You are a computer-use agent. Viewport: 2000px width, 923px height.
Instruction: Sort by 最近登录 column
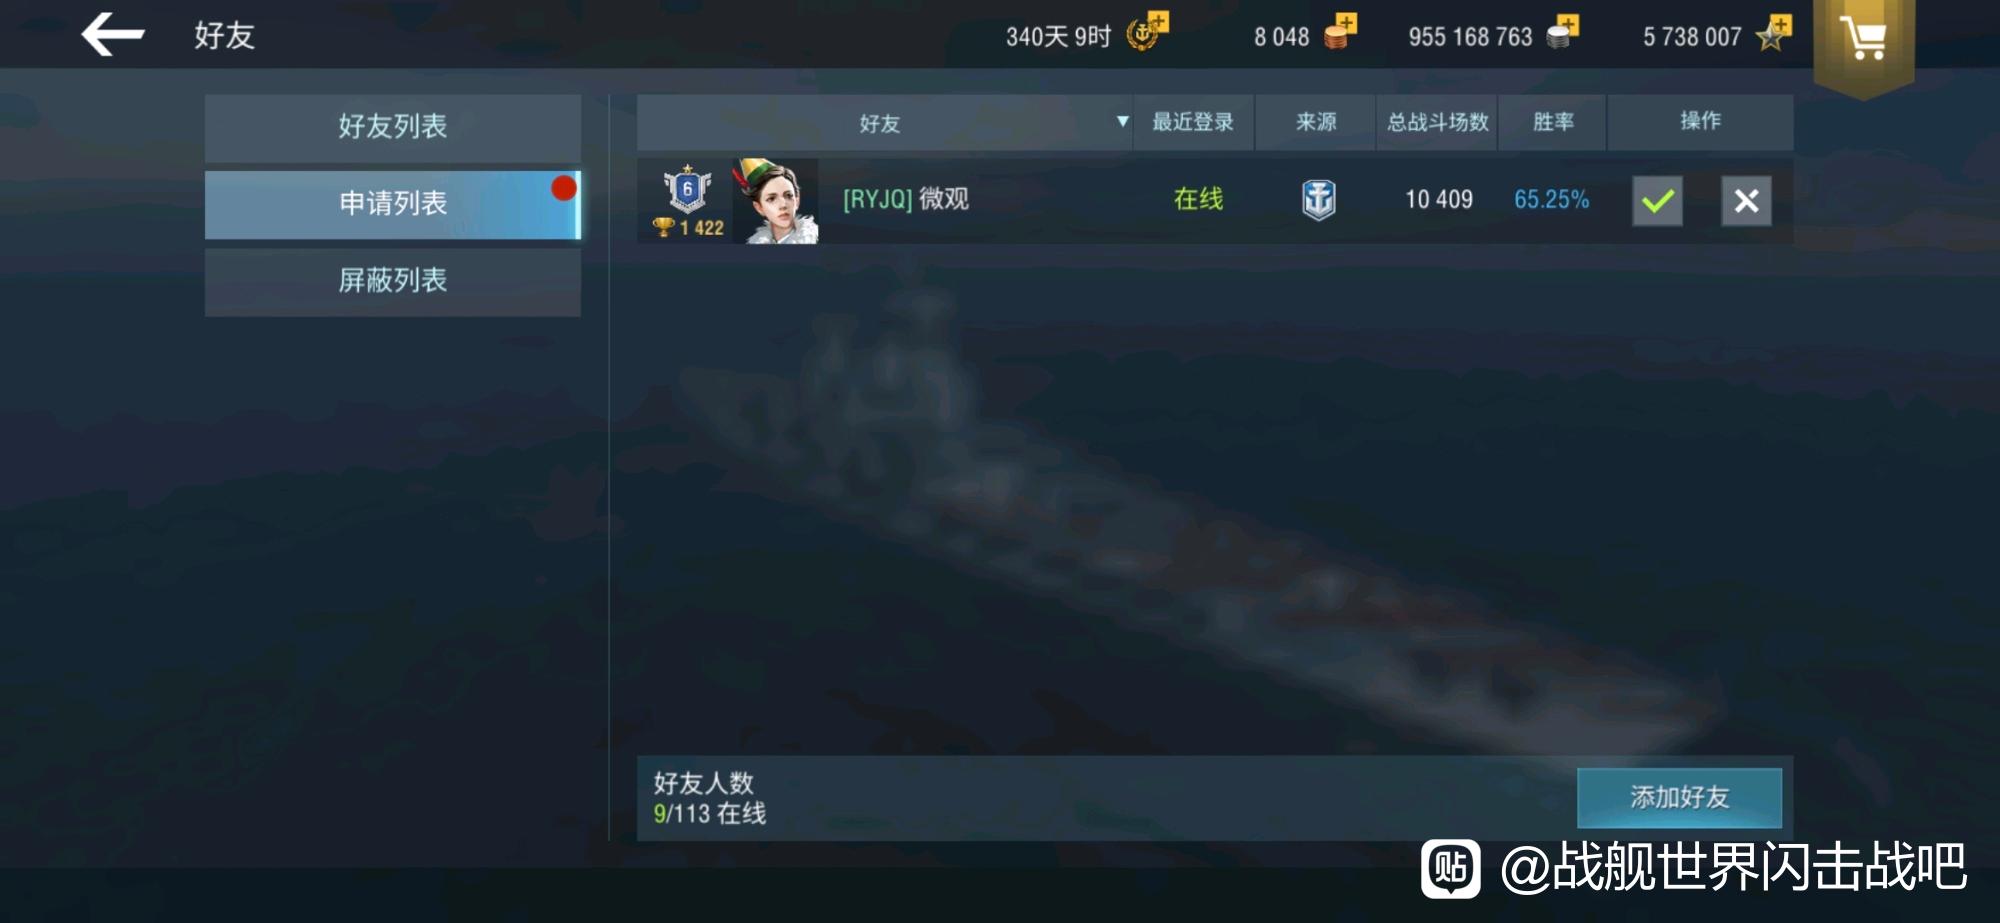click(1193, 122)
